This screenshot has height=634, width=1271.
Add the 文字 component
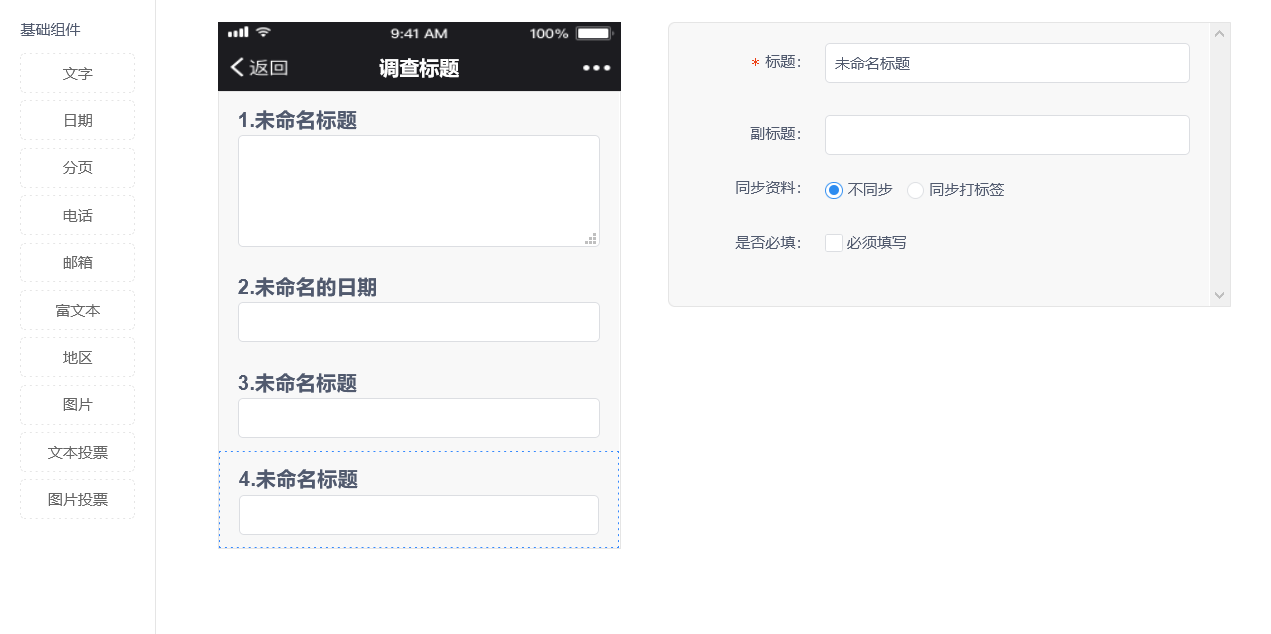coord(77,73)
